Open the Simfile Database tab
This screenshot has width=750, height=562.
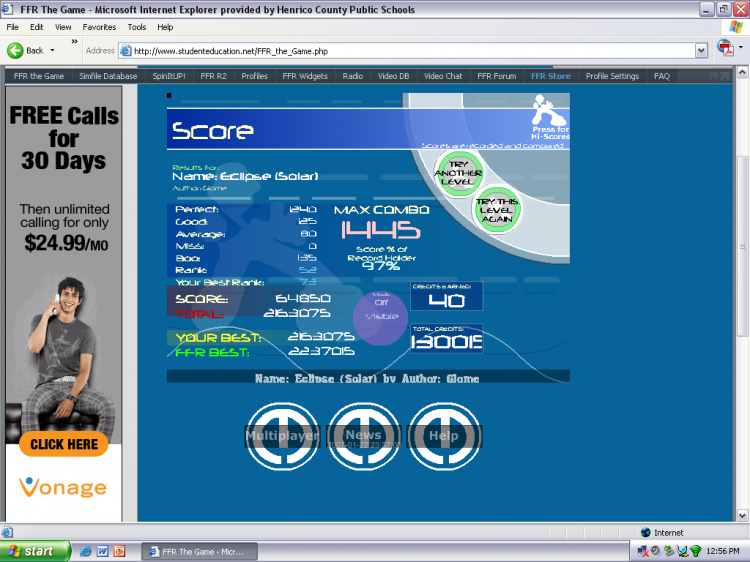coord(108,76)
